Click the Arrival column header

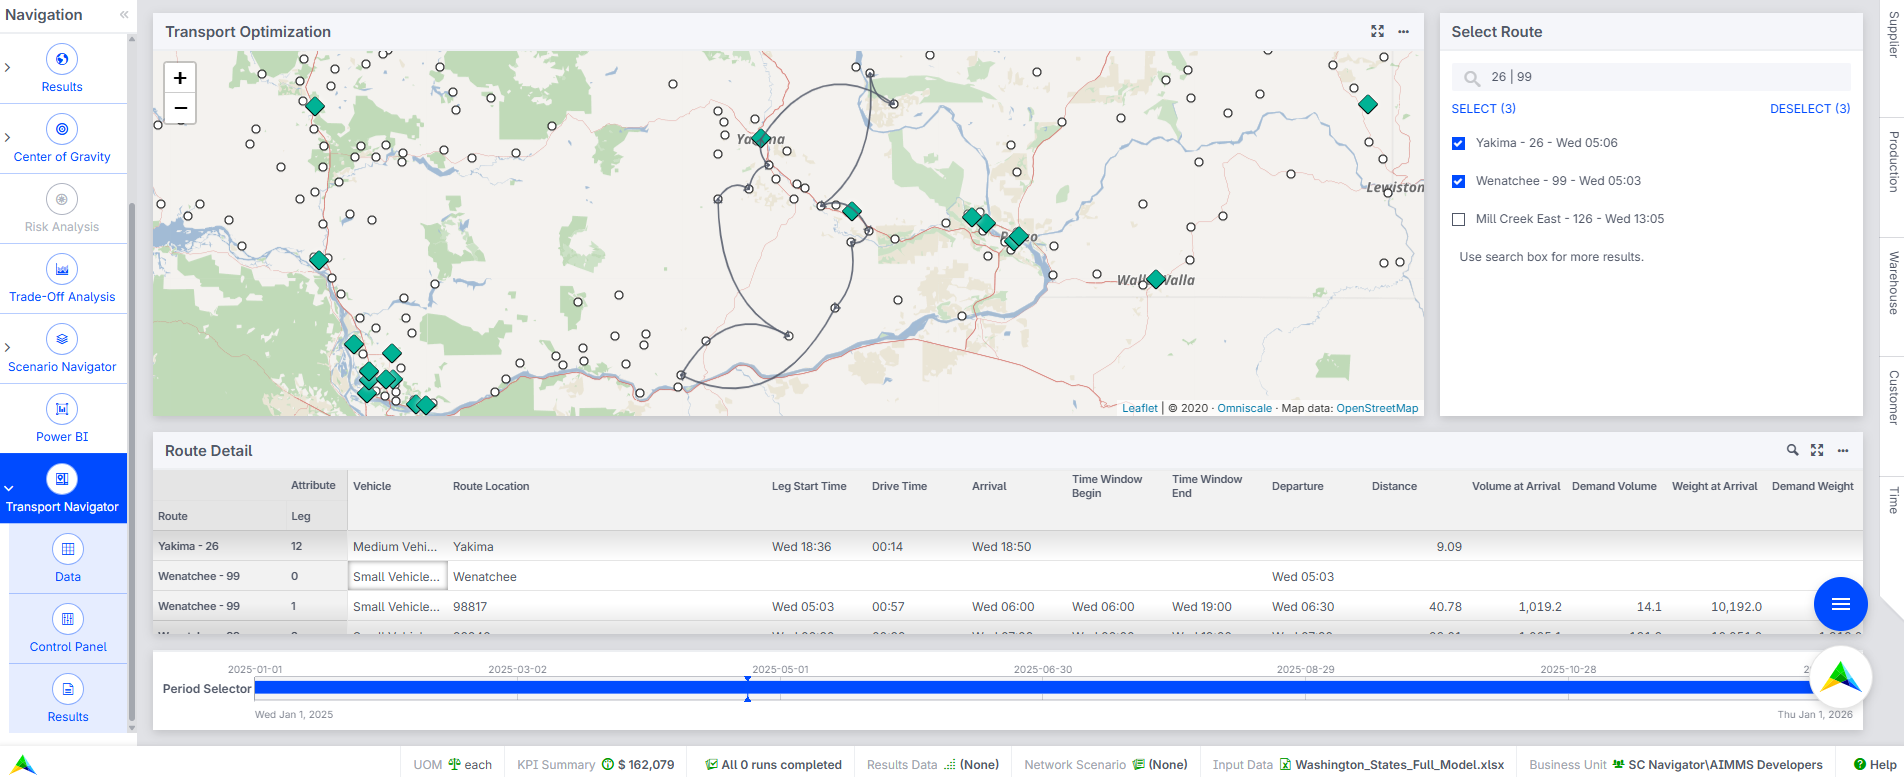coord(989,486)
